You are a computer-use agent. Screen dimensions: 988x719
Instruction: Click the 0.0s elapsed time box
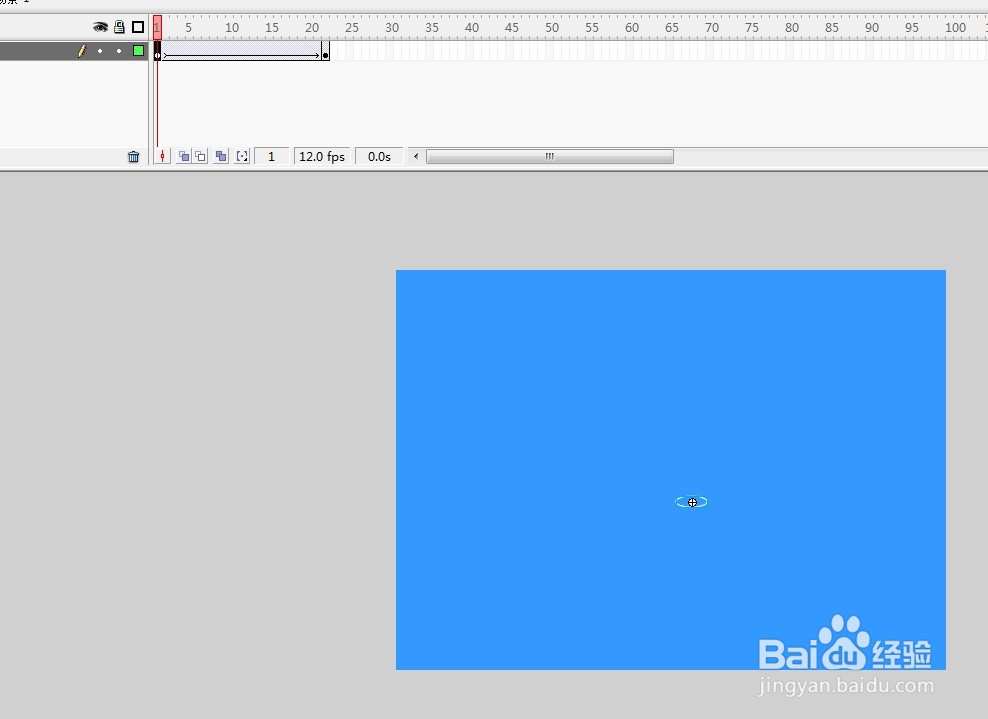click(379, 156)
